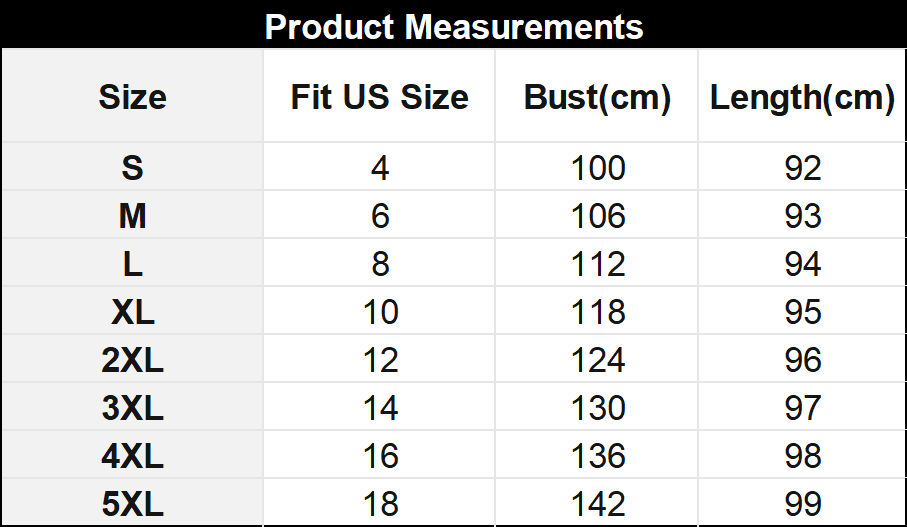Select the length value 96 cell
907x527 pixels.
tap(803, 360)
